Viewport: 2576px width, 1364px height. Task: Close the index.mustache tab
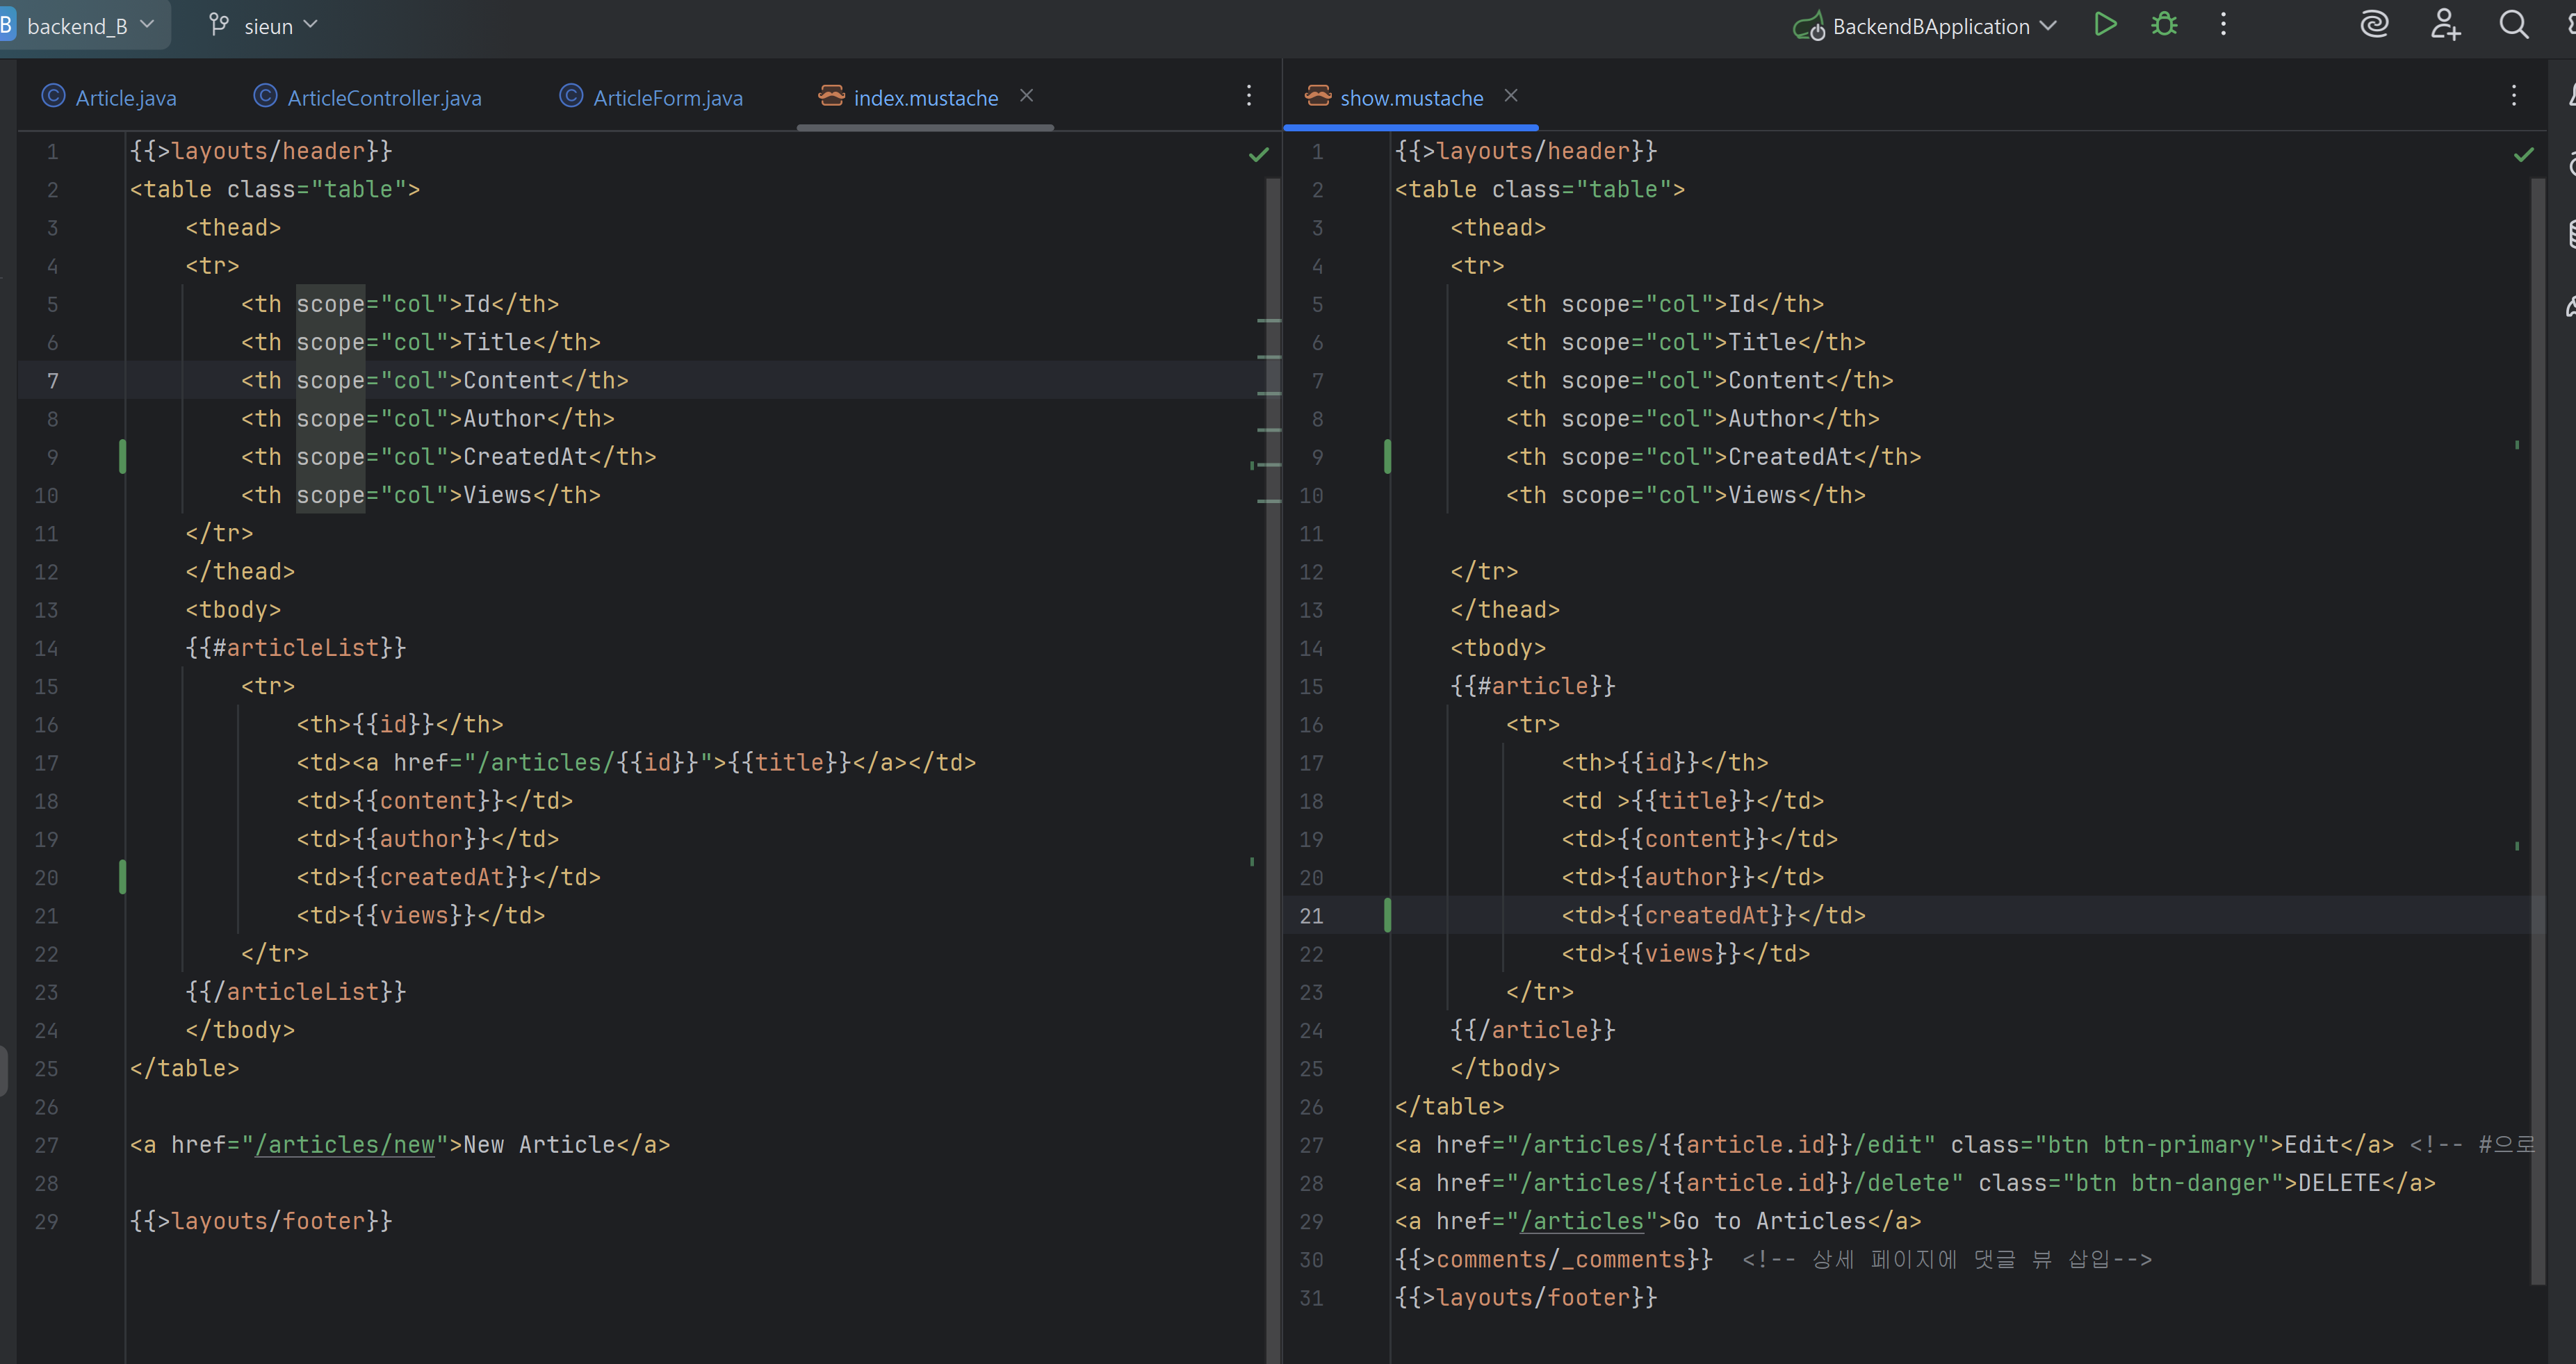(1026, 96)
